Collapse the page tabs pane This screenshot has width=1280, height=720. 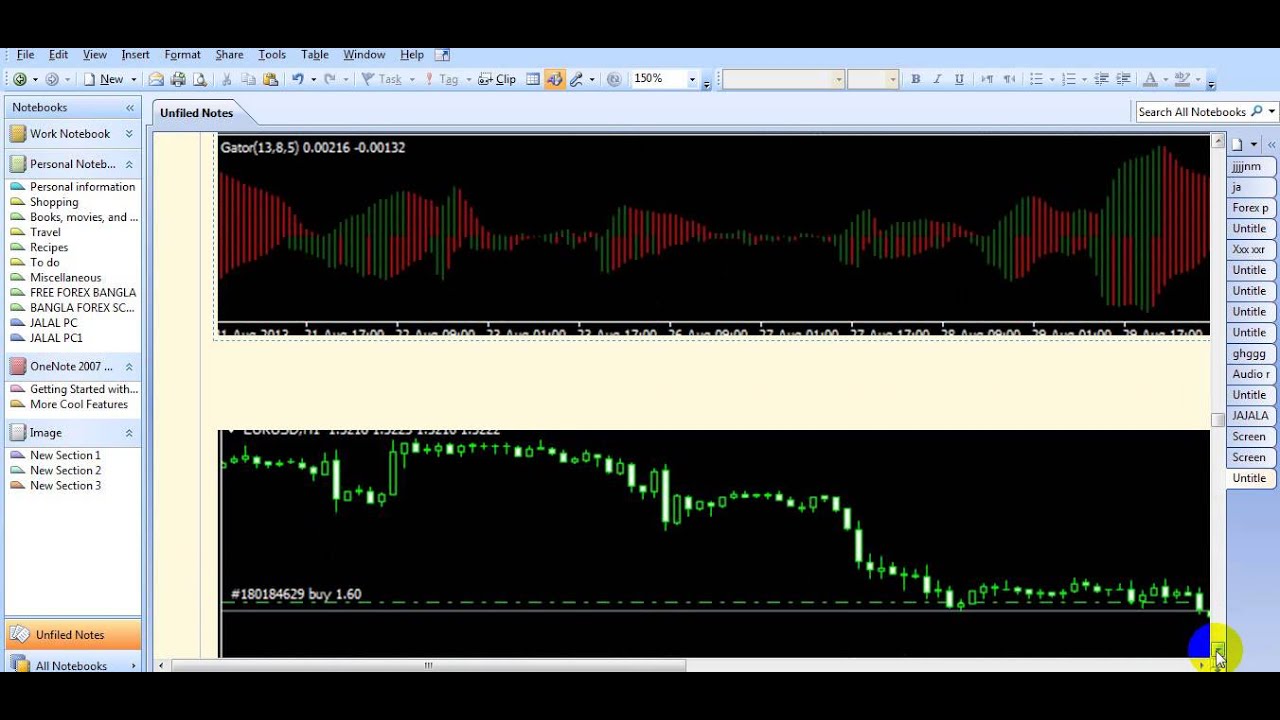tap(1272, 145)
